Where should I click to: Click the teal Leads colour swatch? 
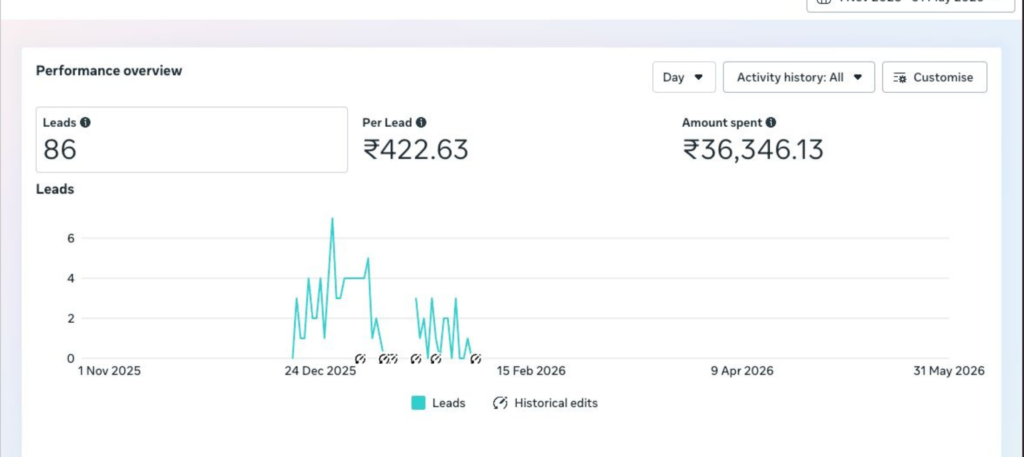tap(419, 403)
